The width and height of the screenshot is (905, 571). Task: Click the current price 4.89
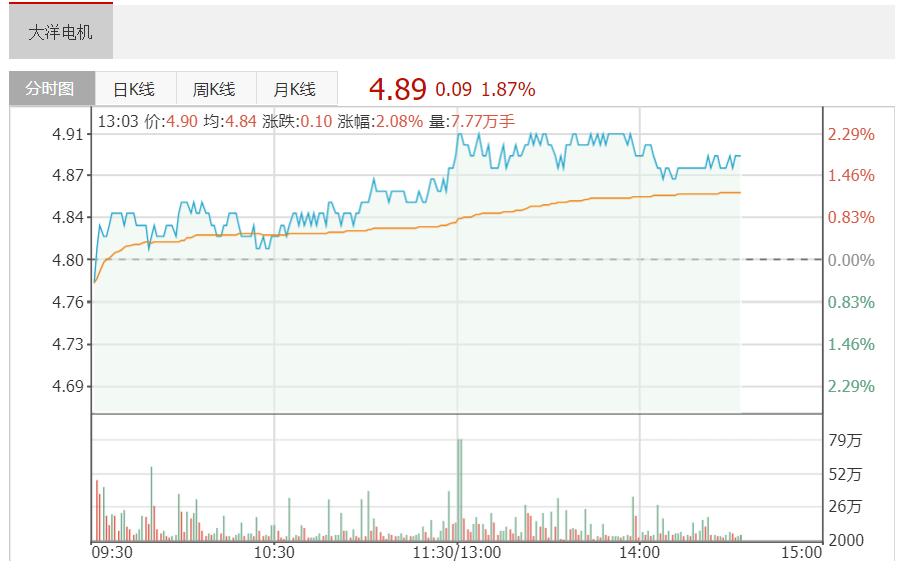tap(398, 89)
